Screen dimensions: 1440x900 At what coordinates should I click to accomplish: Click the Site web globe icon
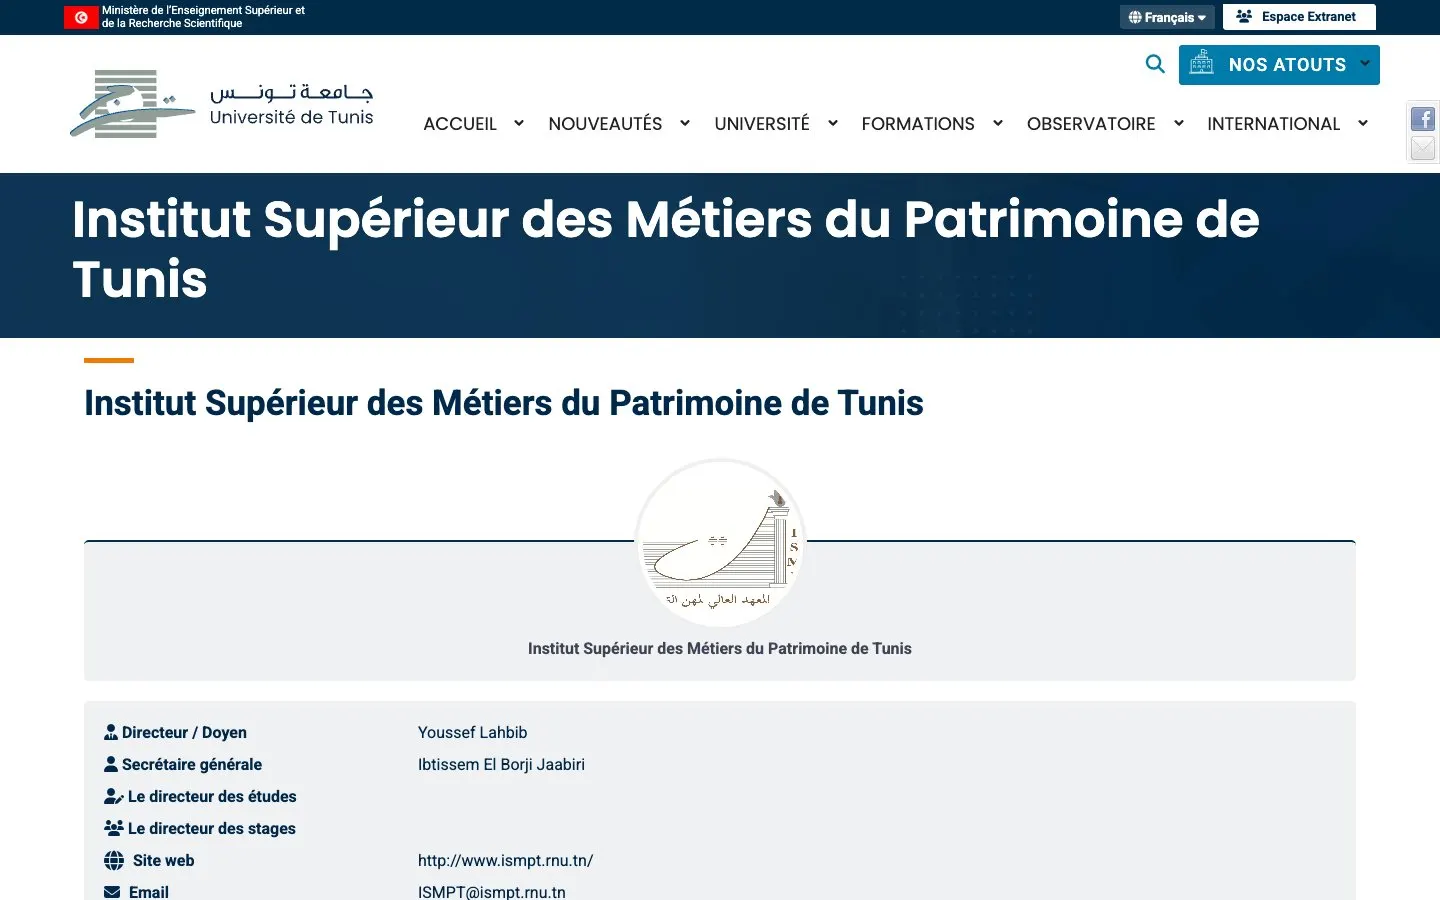pos(114,860)
